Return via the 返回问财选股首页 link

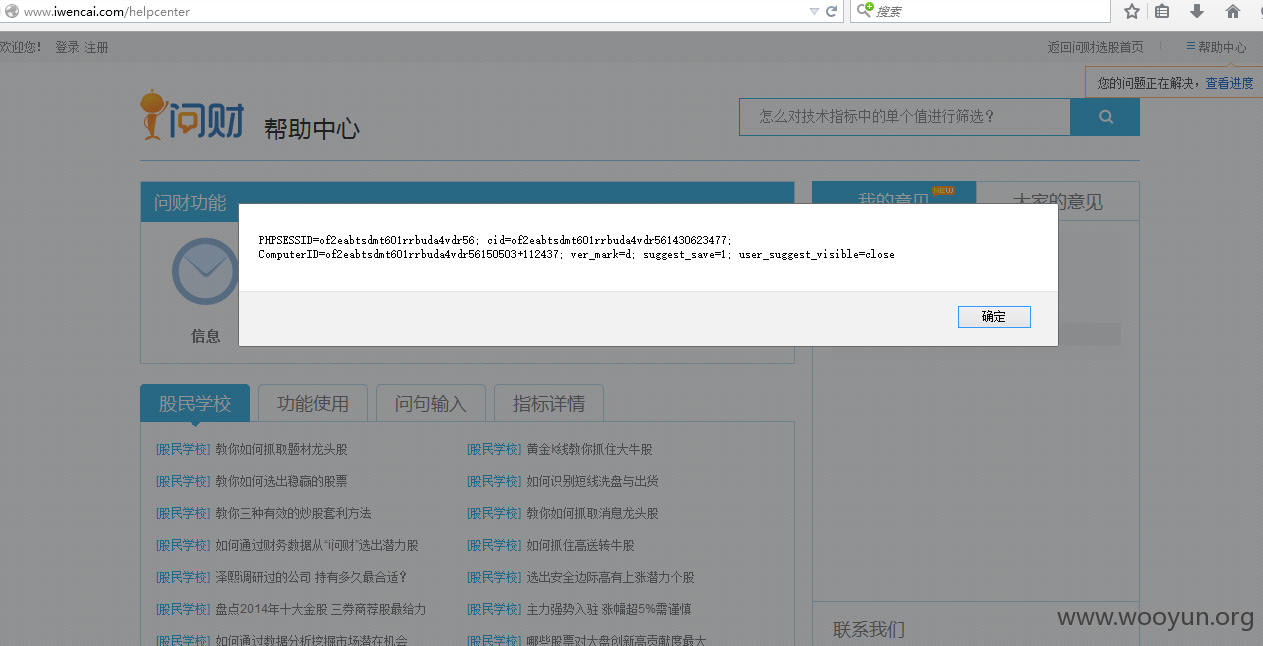click(1095, 47)
